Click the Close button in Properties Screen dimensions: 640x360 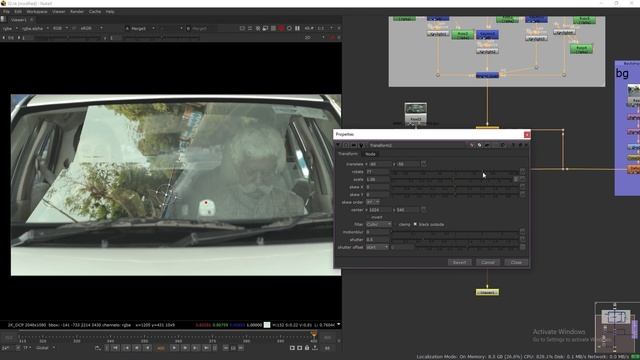[516, 262]
